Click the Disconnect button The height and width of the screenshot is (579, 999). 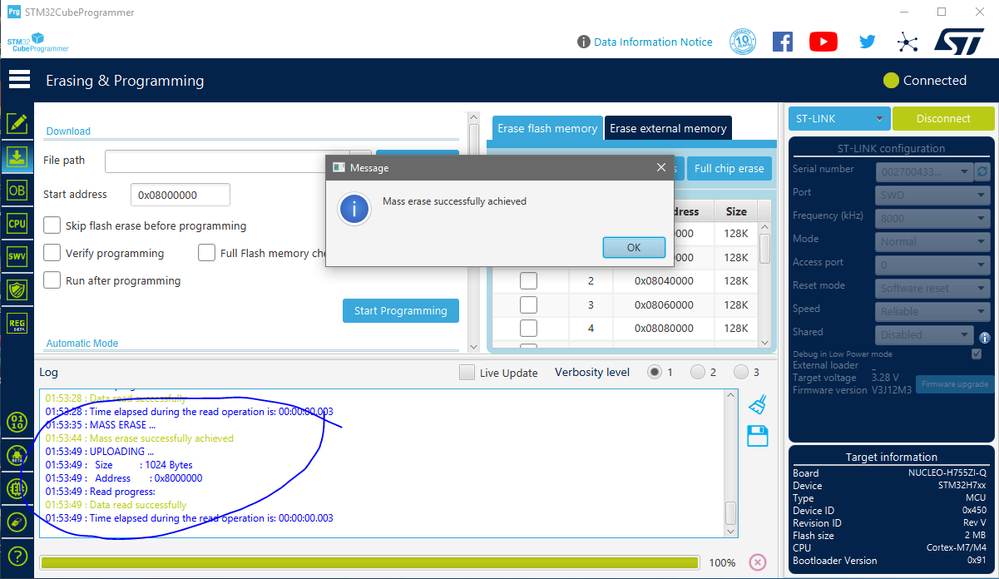pos(943,118)
